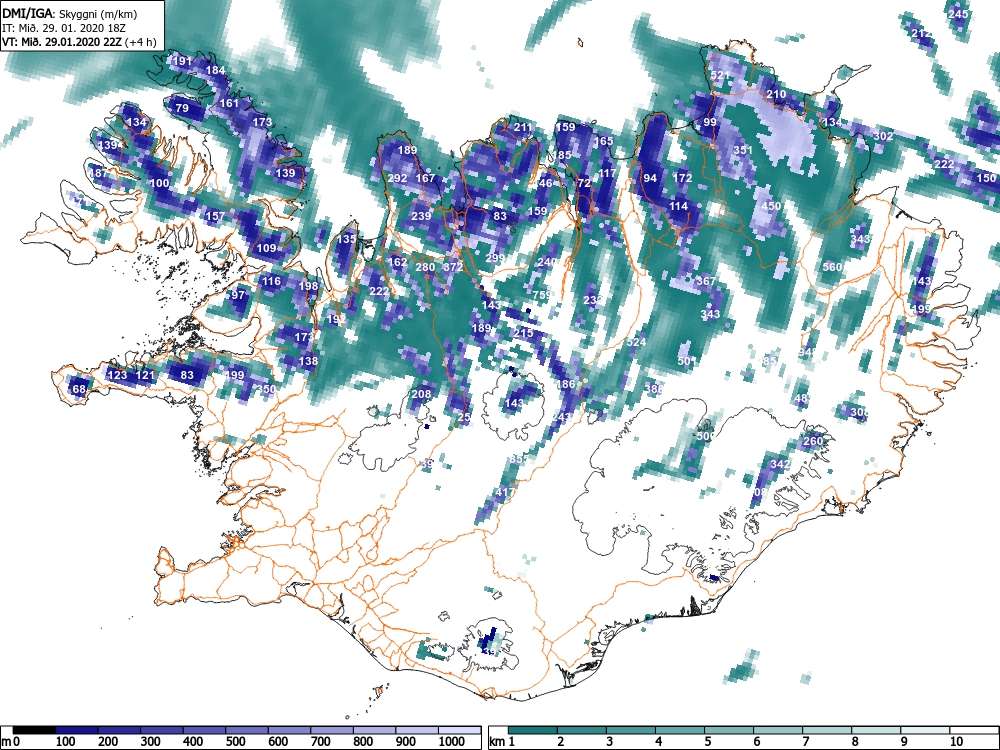Select the 6–7 km pale teal swatch
The width and height of the screenshot is (1000, 750).
click(778, 730)
